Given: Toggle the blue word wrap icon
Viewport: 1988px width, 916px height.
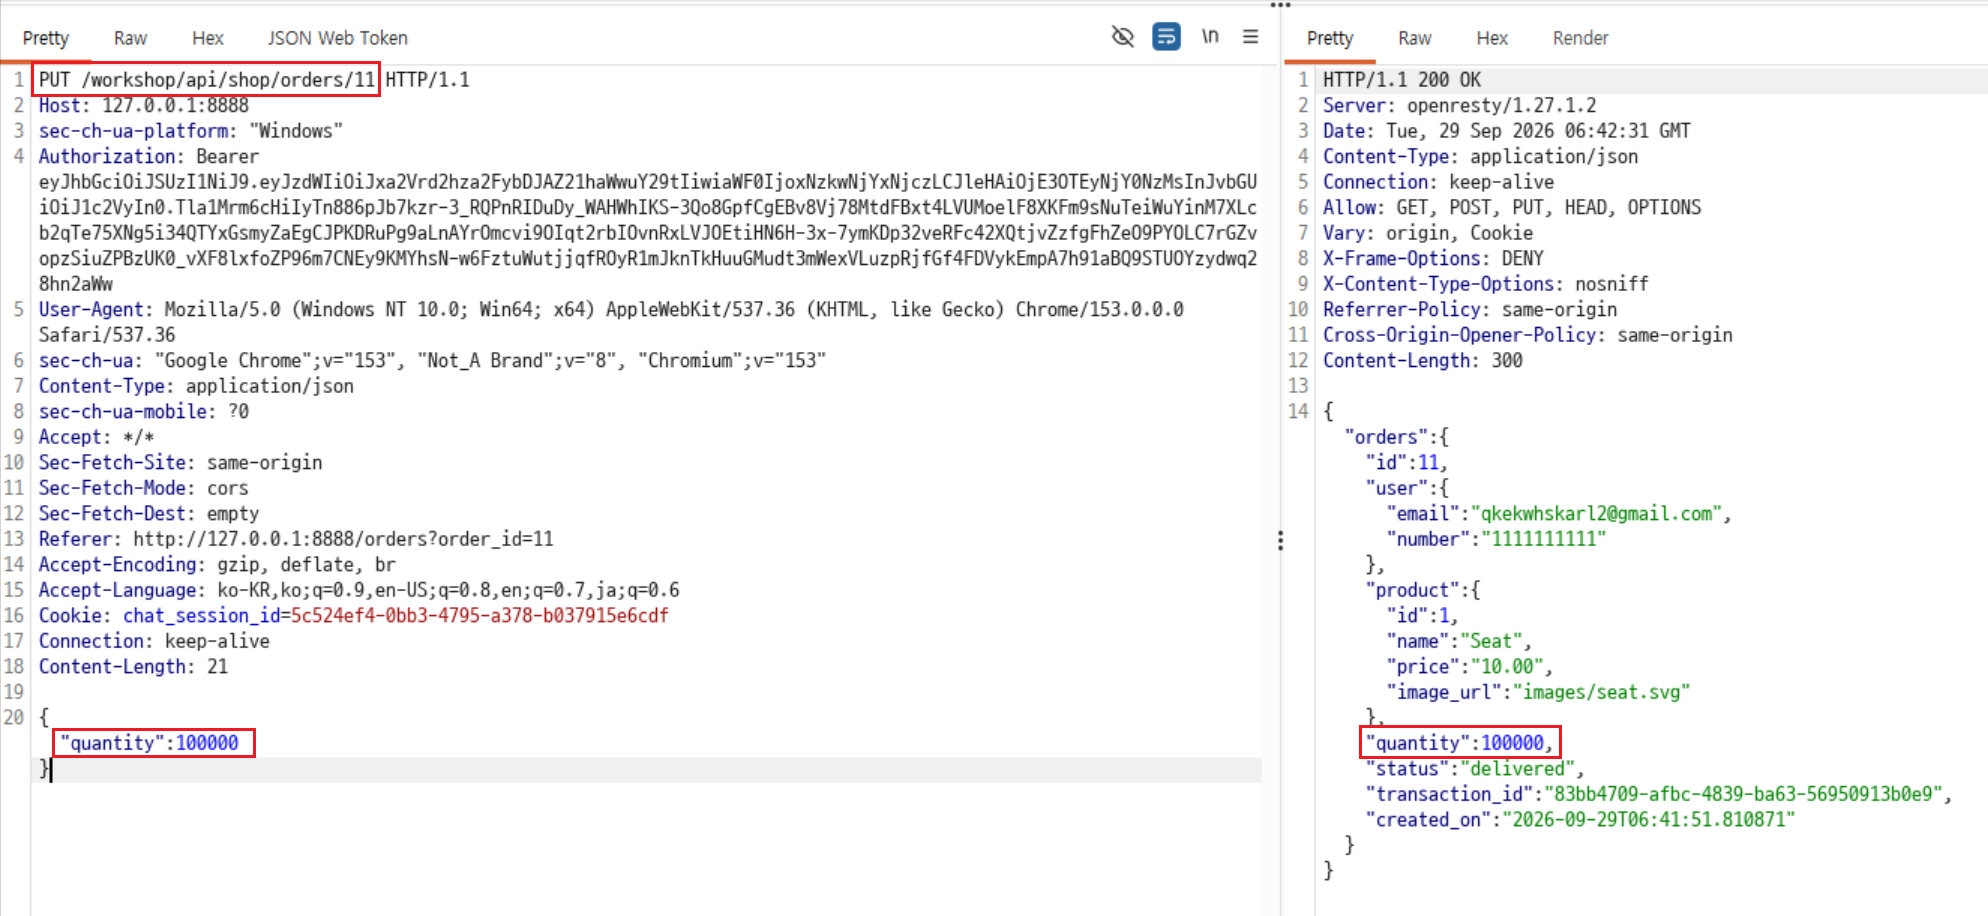Looking at the screenshot, I should click(x=1166, y=37).
